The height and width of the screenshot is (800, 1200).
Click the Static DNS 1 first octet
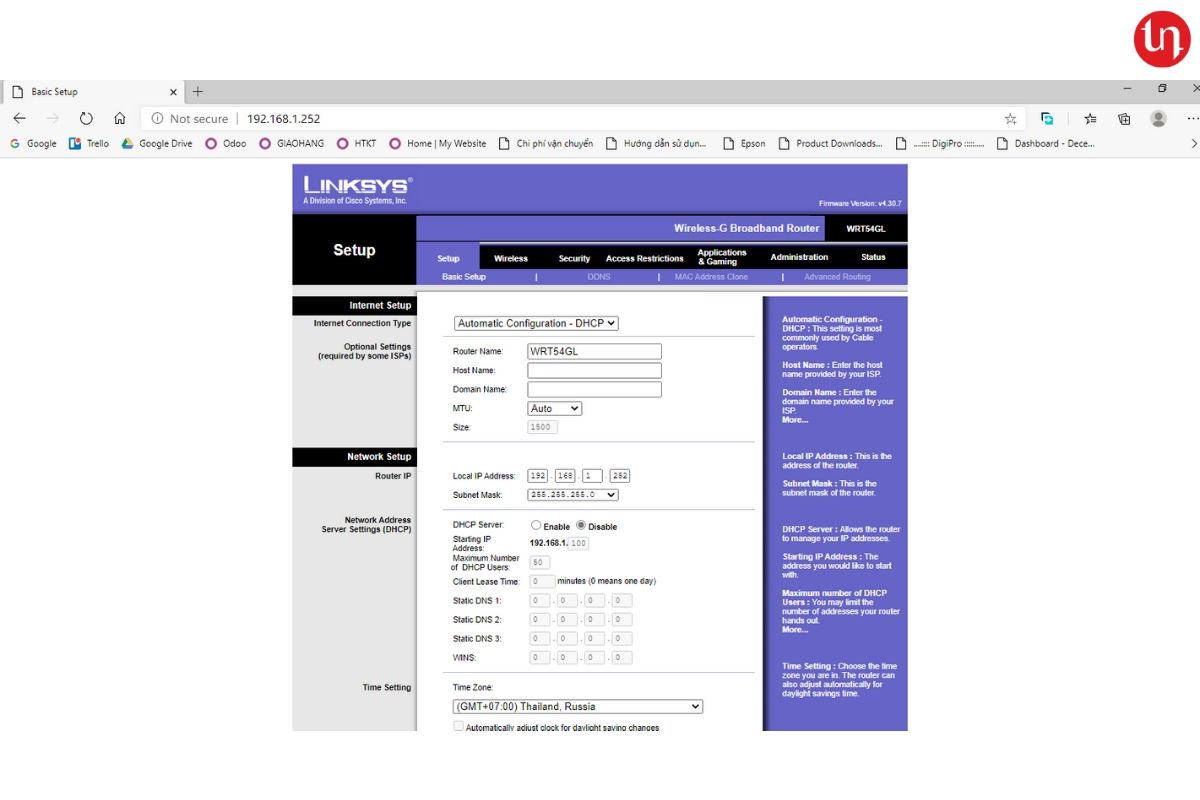pos(540,600)
